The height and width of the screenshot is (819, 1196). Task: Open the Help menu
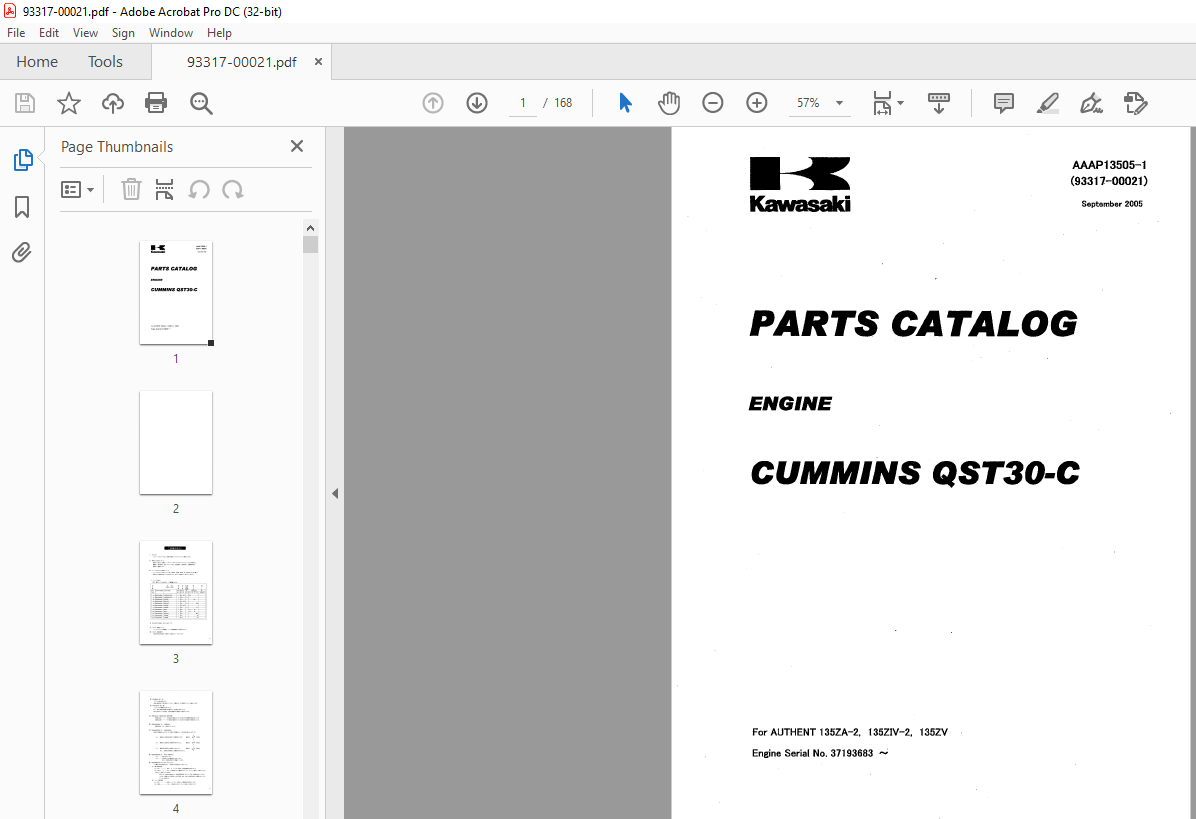point(219,33)
